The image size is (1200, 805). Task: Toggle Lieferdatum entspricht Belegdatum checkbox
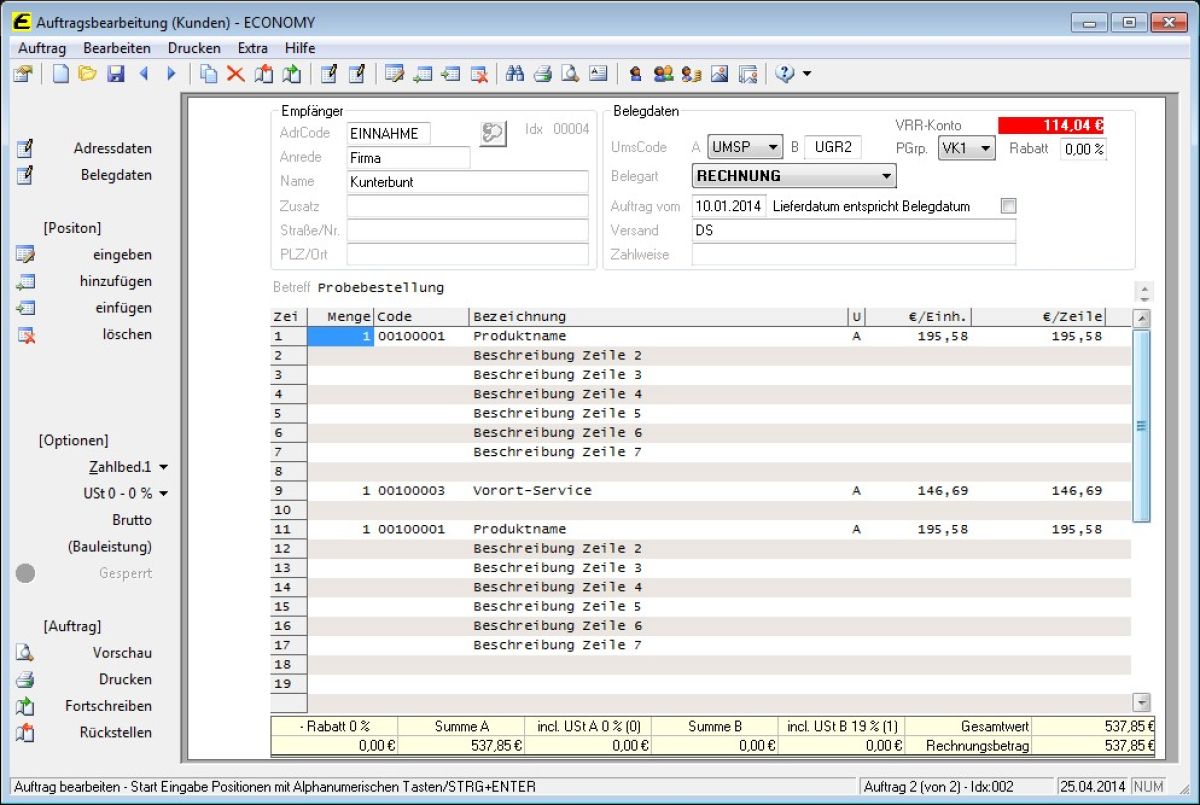click(1008, 206)
